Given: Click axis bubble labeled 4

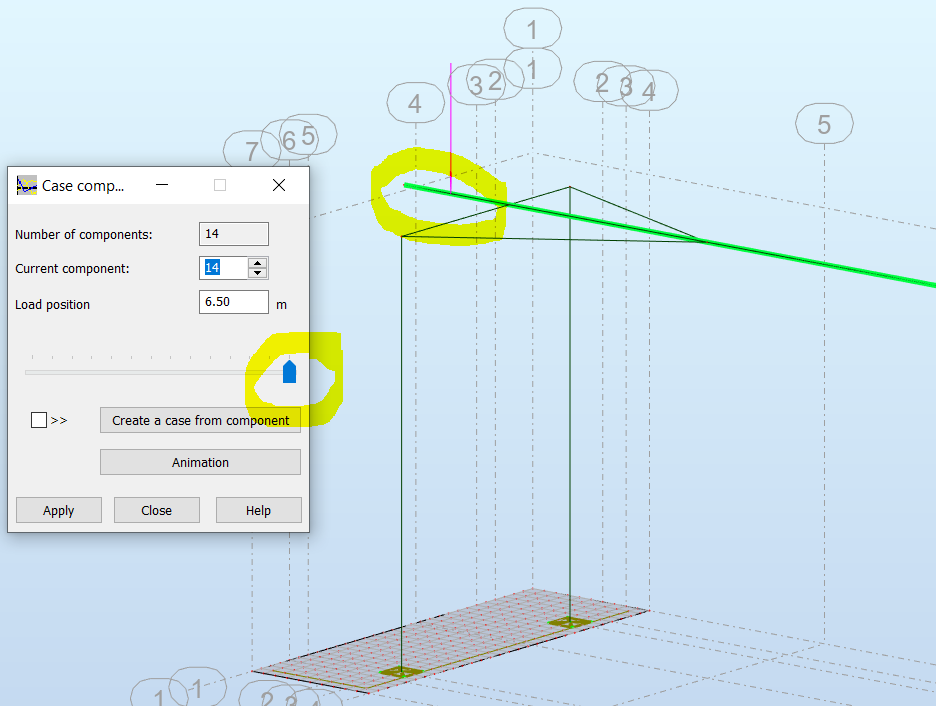Looking at the screenshot, I should pyautogui.click(x=415, y=102).
